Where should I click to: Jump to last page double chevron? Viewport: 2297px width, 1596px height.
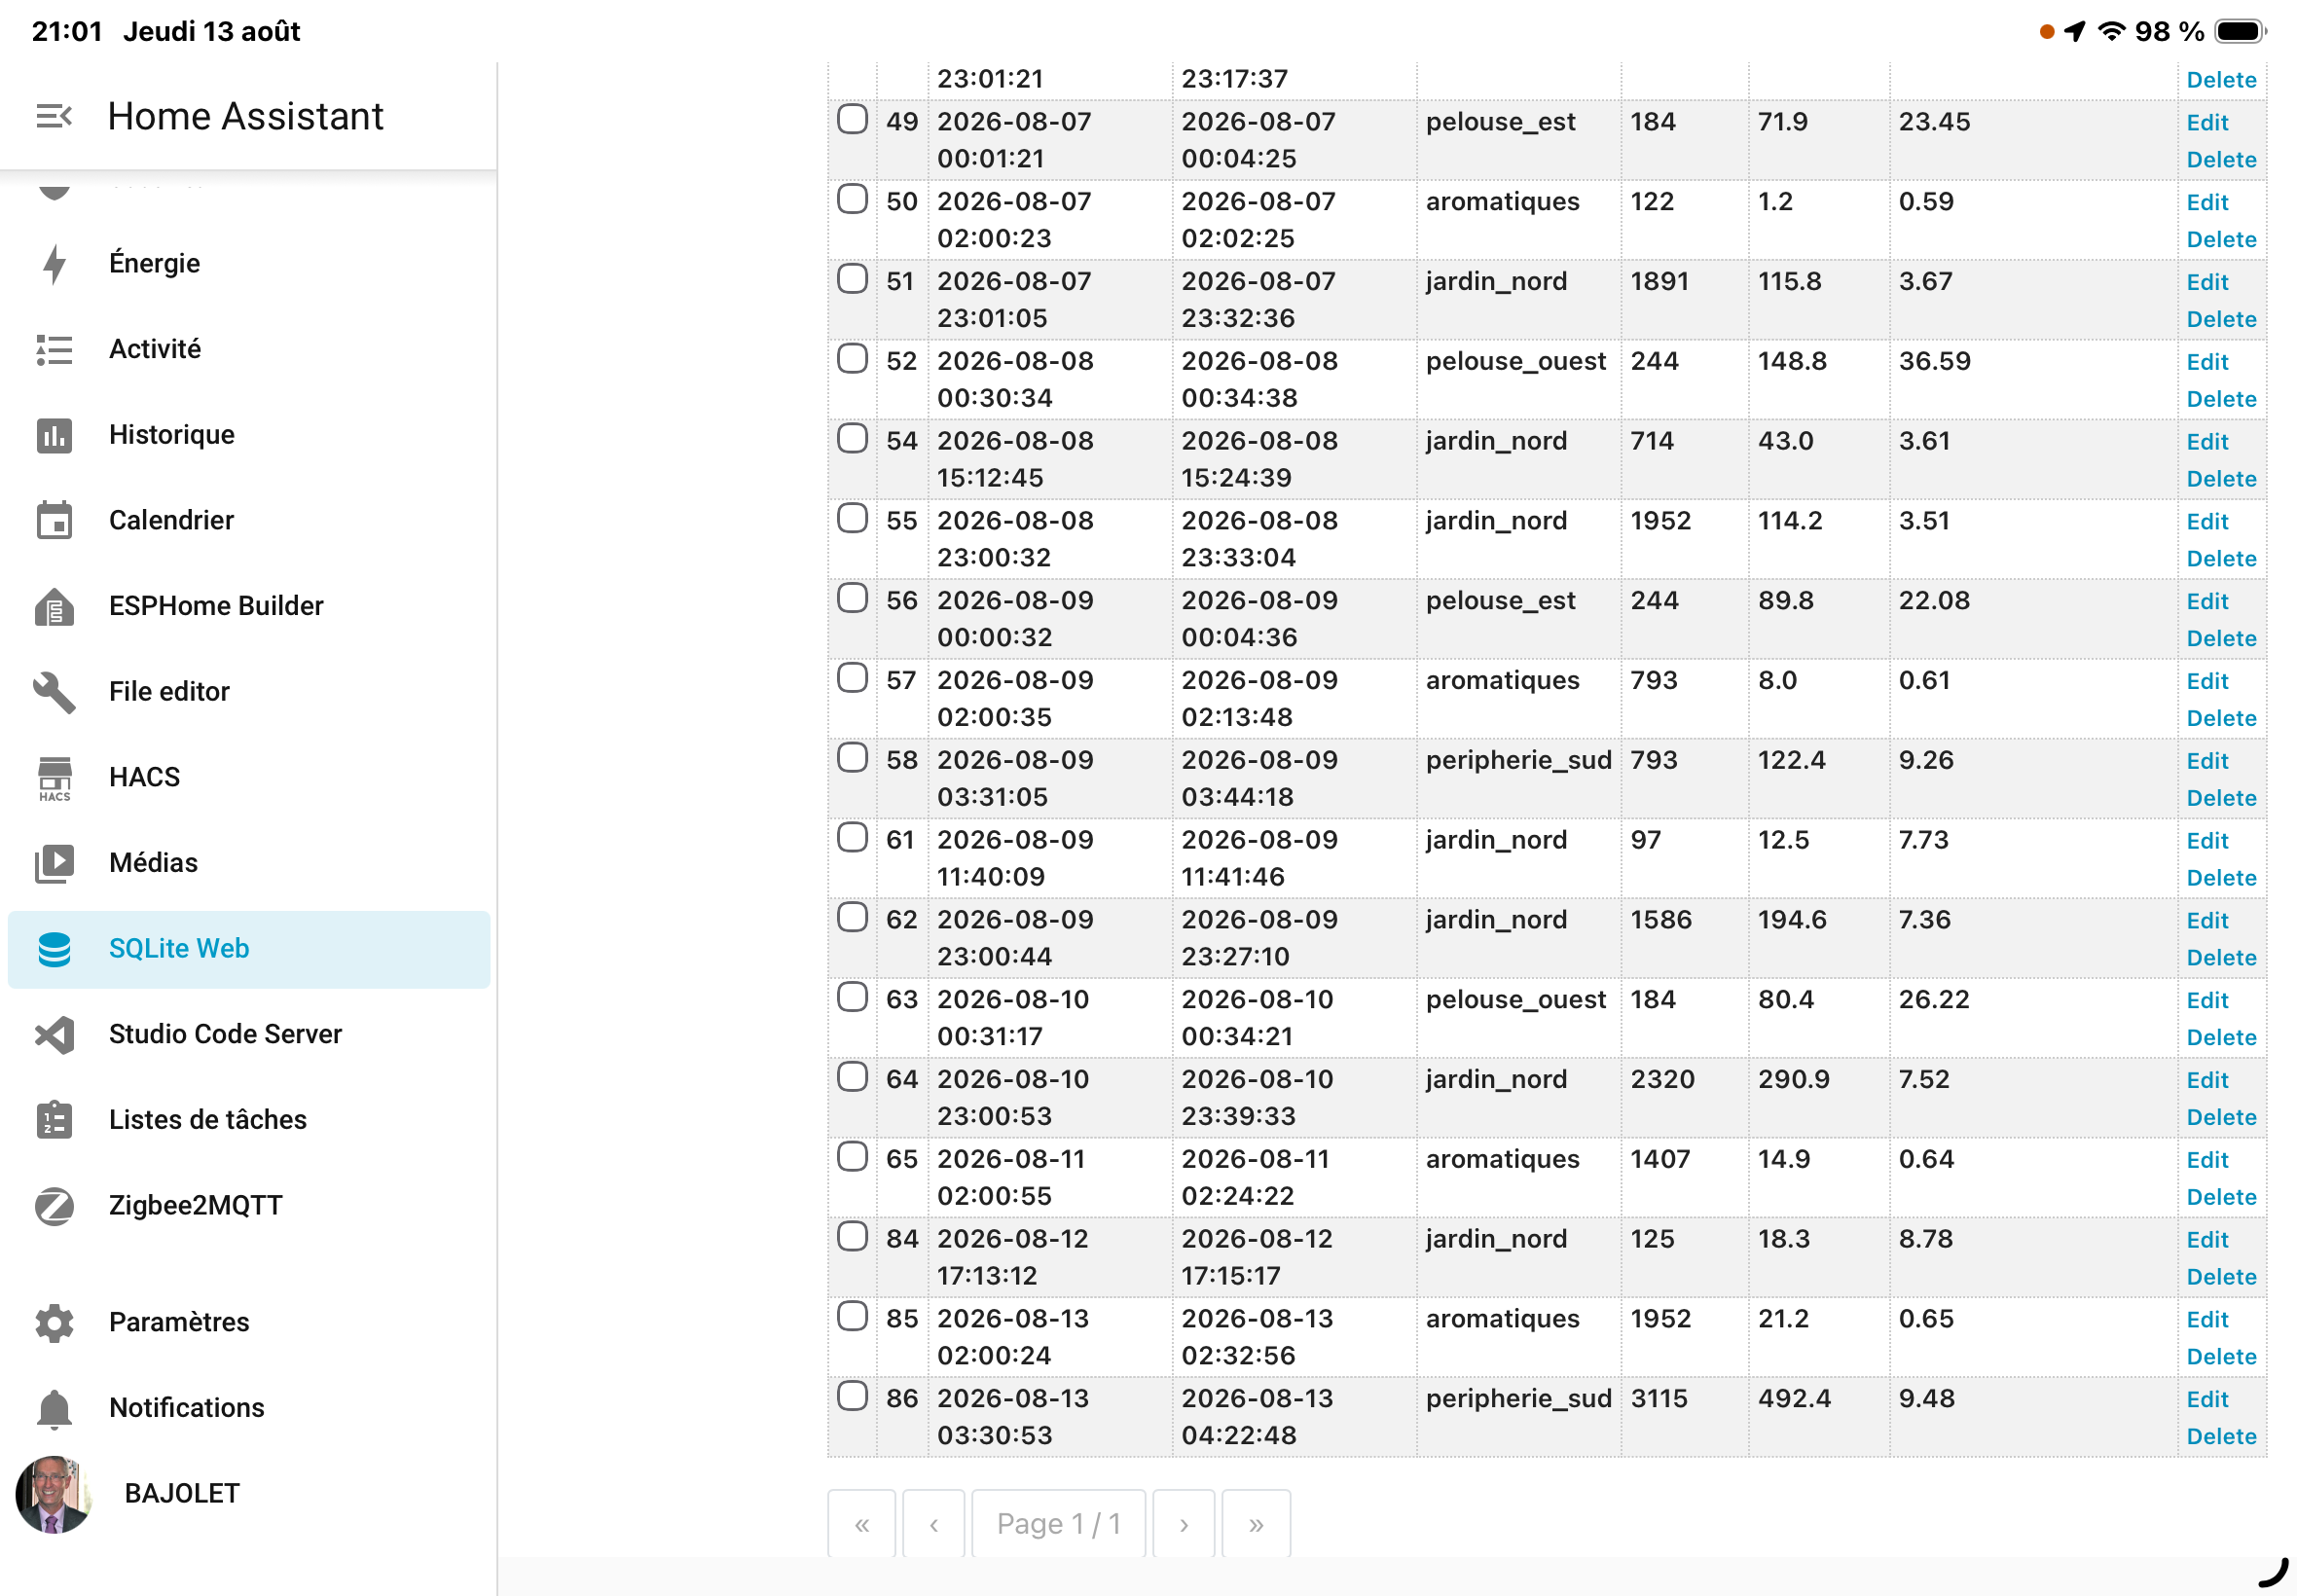tap(1255, 1523)
